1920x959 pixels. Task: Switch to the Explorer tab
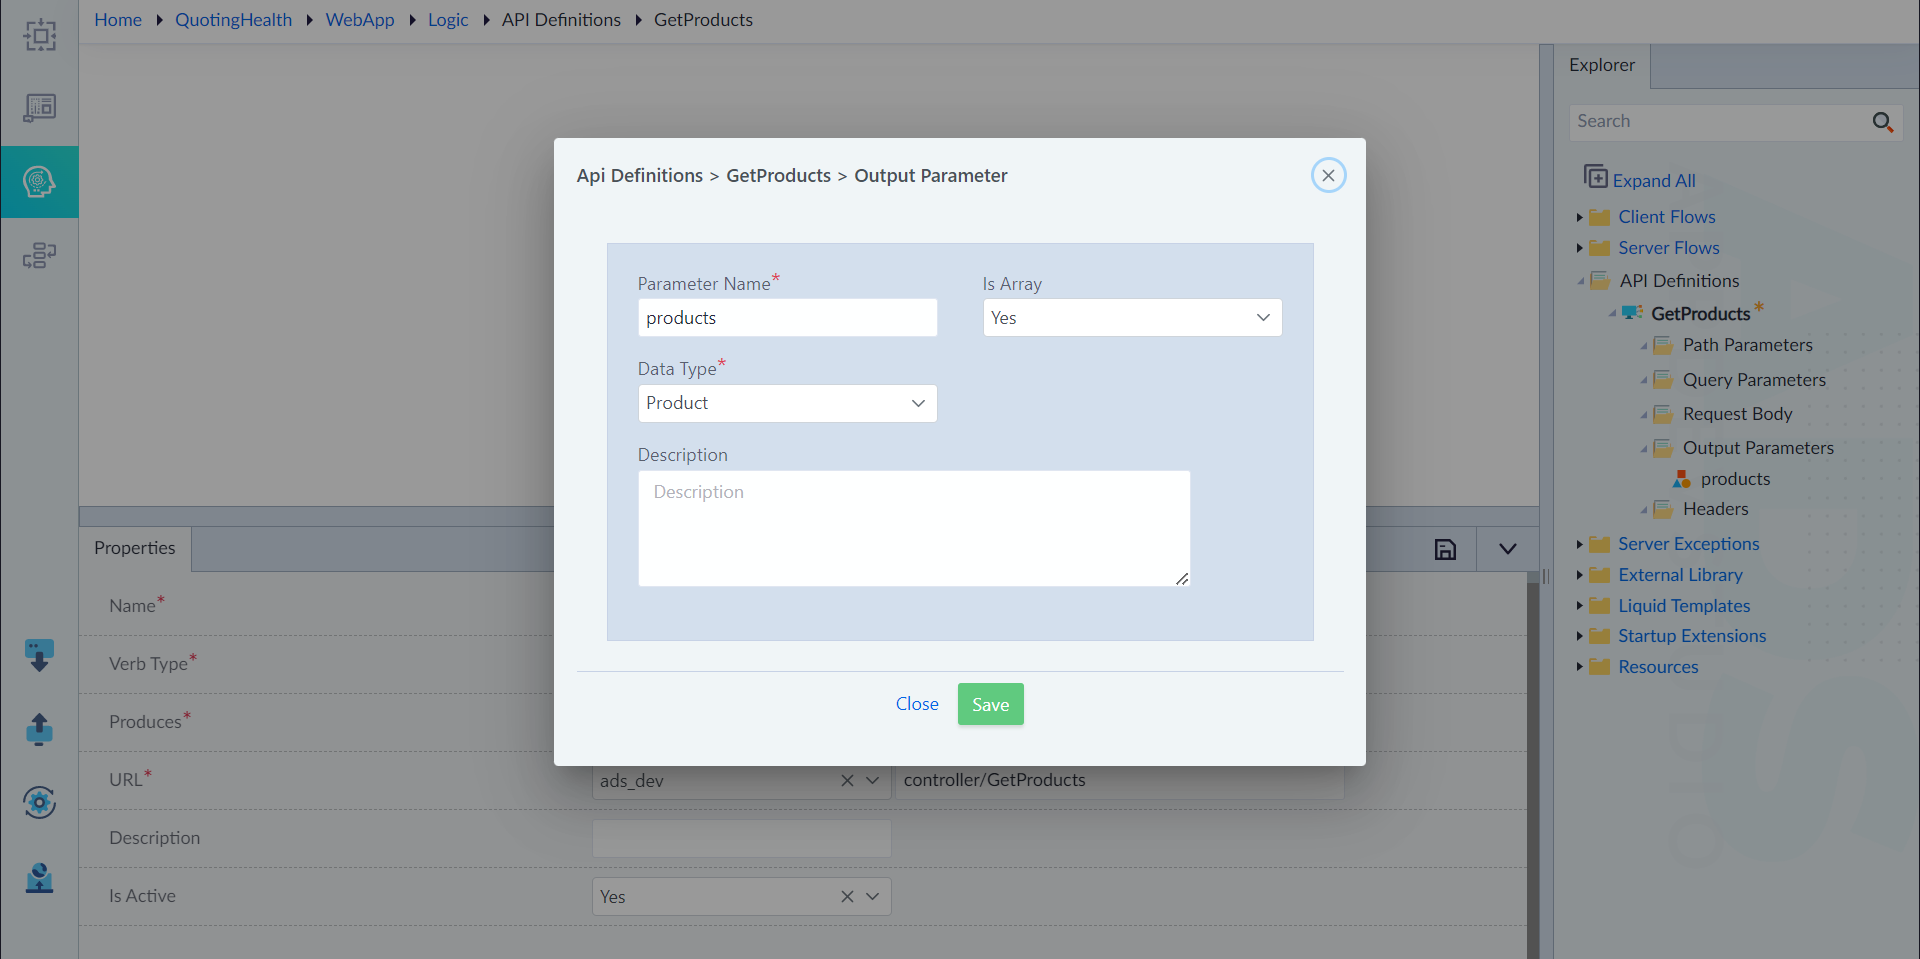[x=1602, y=65]
